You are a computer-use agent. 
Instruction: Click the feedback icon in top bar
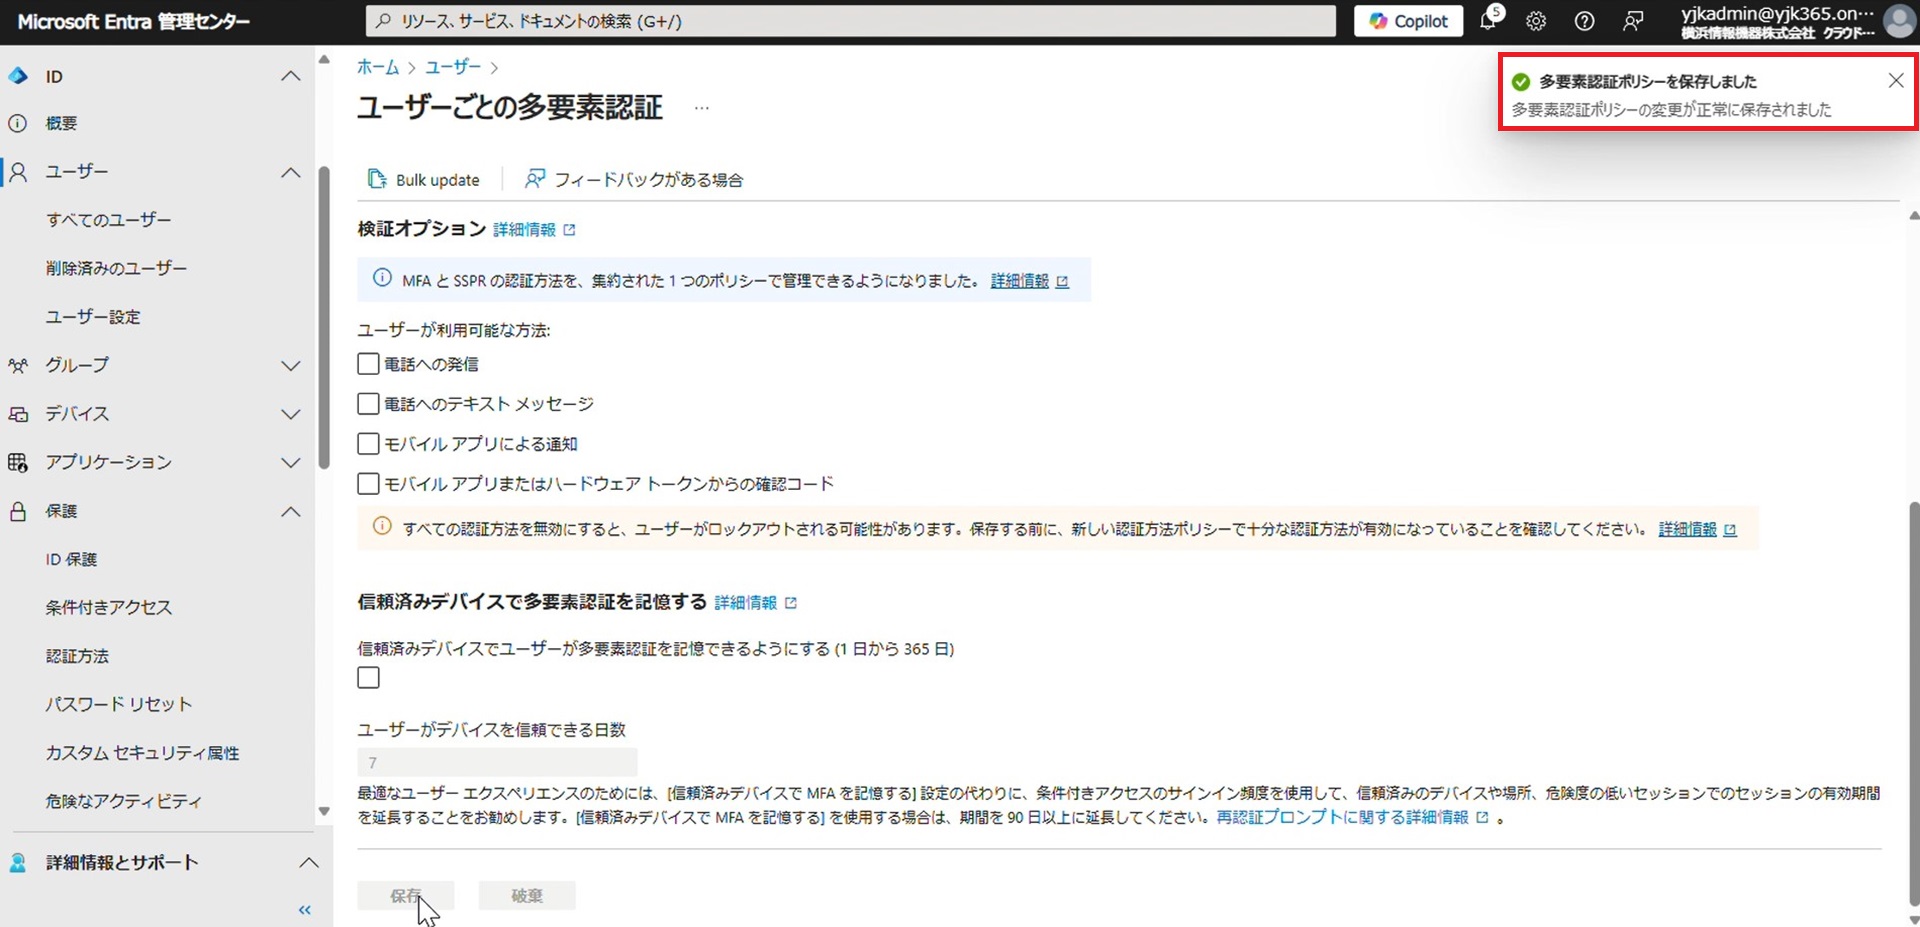(x=1633, y=21)
